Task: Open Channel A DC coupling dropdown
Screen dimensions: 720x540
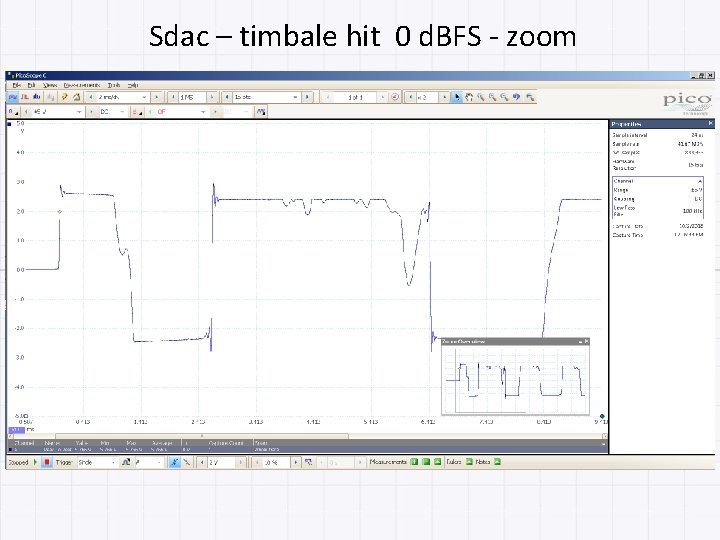Action: [x=122, y=112]
